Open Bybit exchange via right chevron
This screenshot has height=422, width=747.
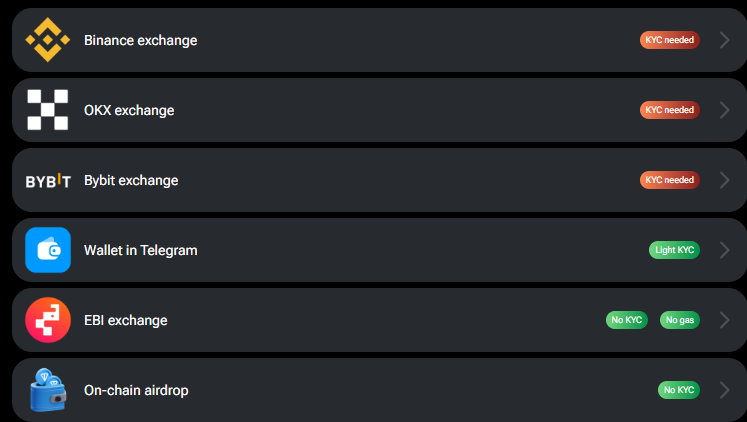click(x=725, y=180)
